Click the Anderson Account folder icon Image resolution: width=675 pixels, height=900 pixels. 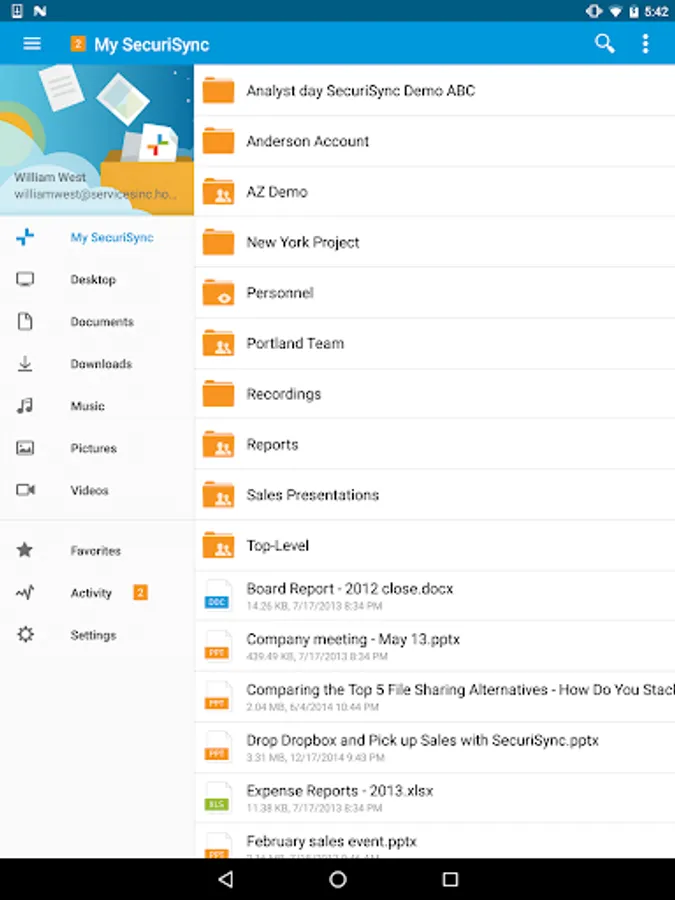click(x=219, y=141)
